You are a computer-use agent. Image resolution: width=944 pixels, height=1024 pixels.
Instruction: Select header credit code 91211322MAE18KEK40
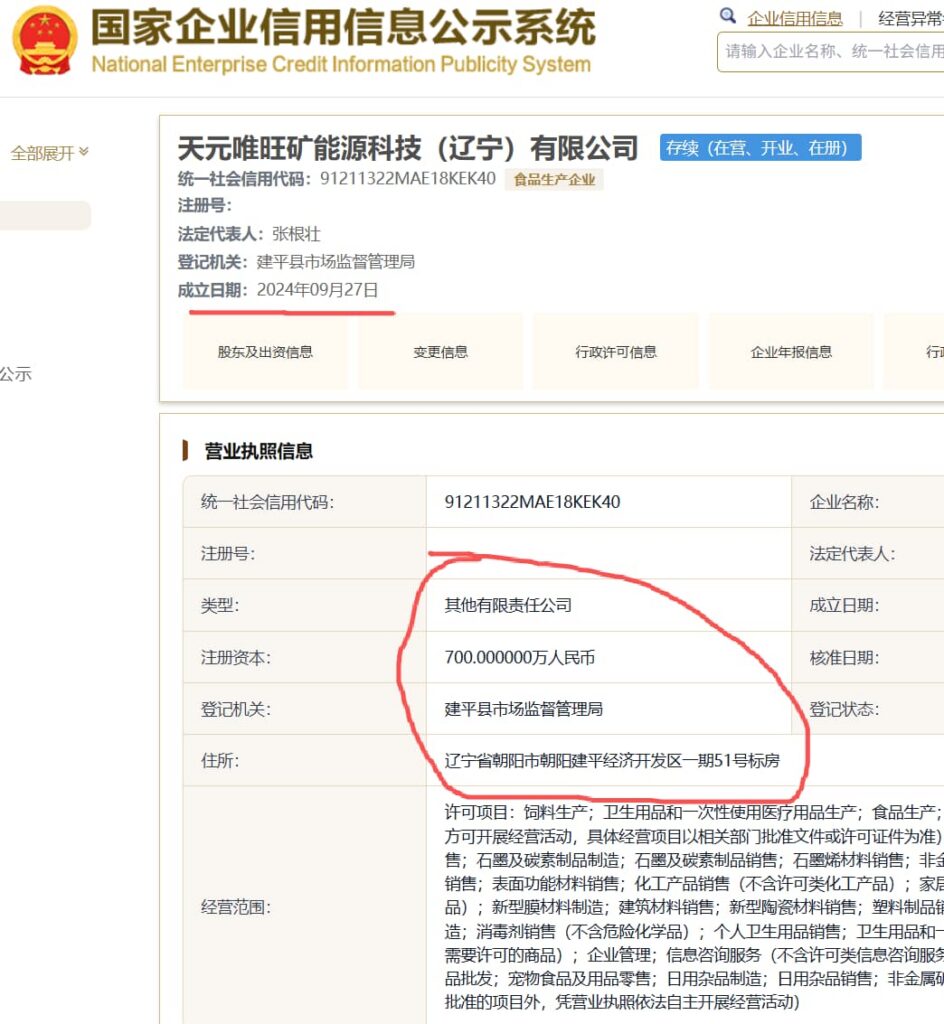pyautogui.click(x=408, y=178)
